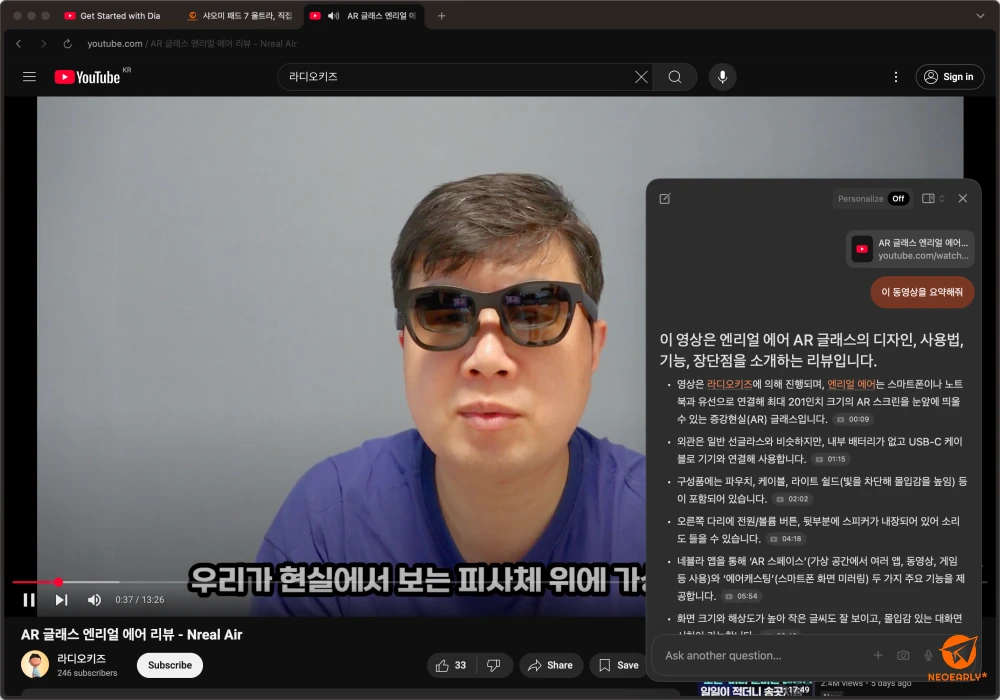
Task: Click the video title AR 글래스 엔리얼 에어 리뷰
Action: point(131,634)
